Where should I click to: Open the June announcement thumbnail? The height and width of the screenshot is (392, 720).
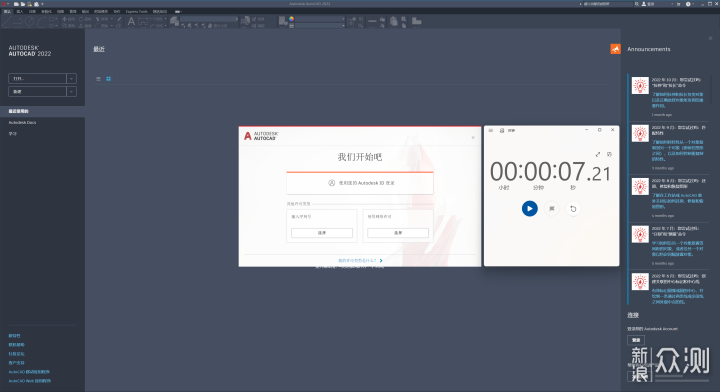pyautogui.click(x=640, y=282)
